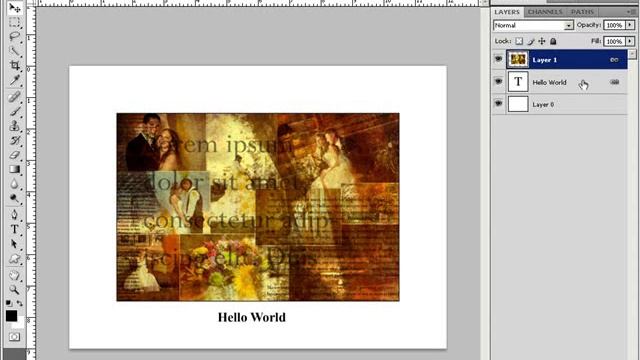Open the Opacity slider arrow

click(x=630, y=25)
